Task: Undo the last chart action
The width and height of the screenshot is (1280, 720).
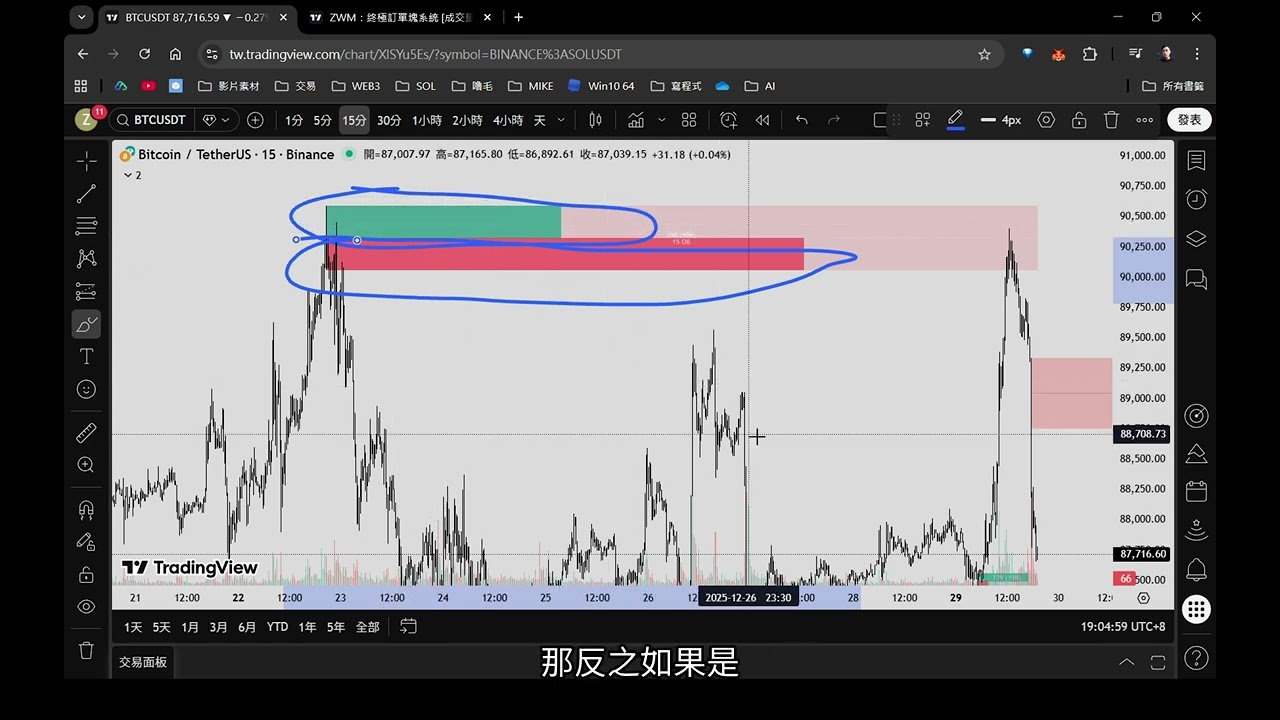Action: 801,120
